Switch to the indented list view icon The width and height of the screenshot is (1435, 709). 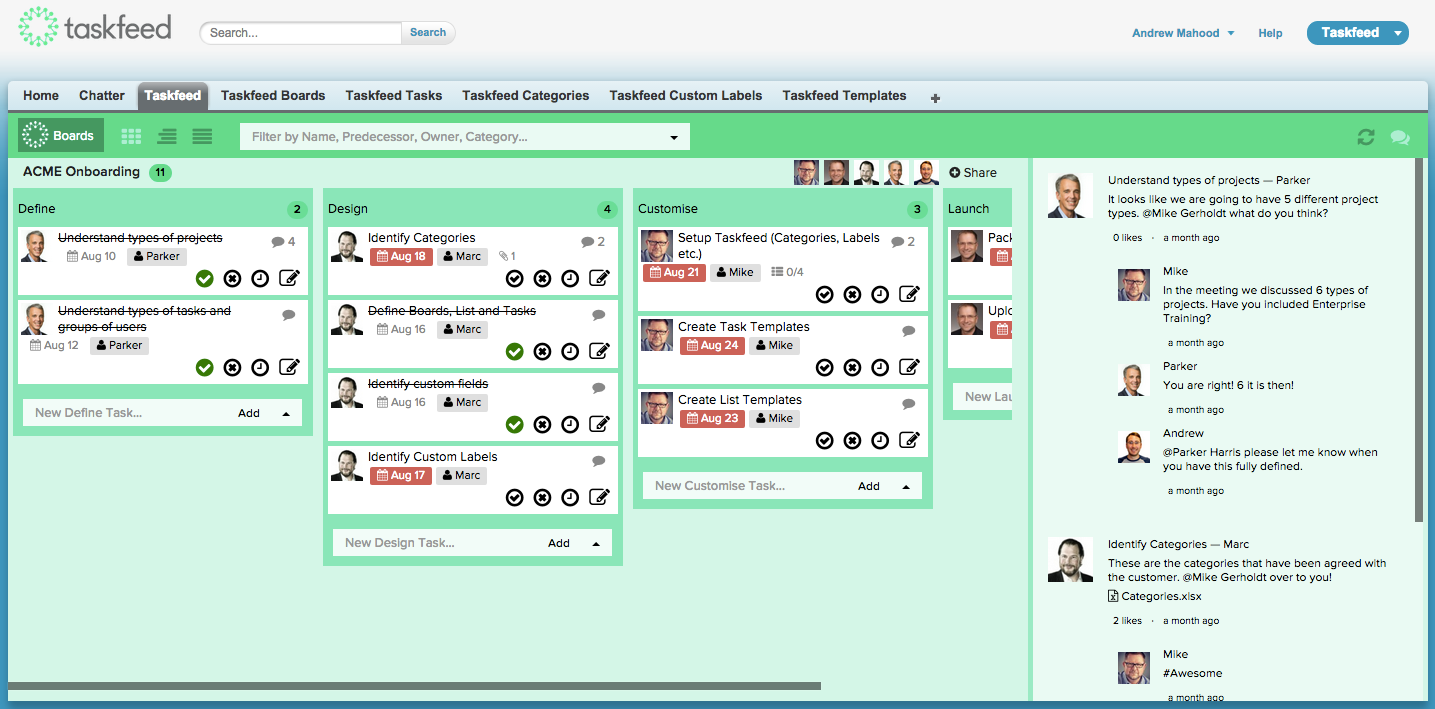[167, 136]
